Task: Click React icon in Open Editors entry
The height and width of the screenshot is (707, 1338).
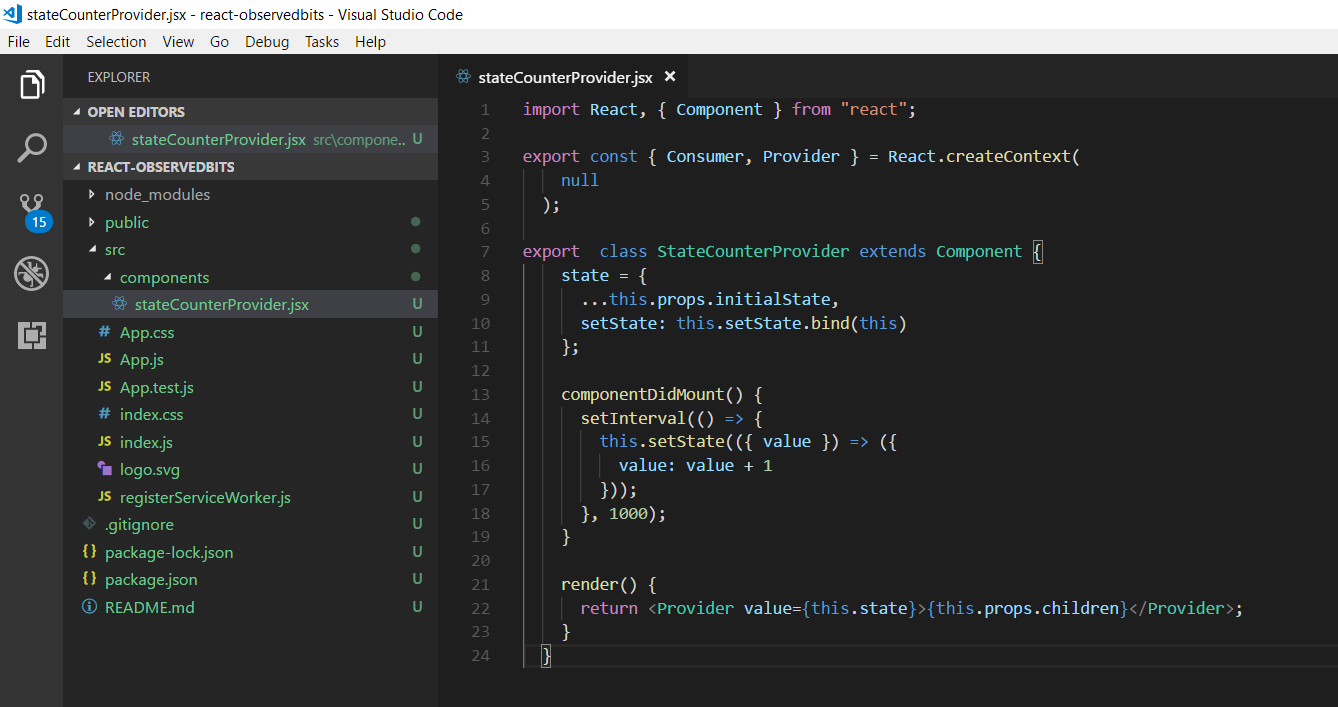Action: tap(117, 139)
